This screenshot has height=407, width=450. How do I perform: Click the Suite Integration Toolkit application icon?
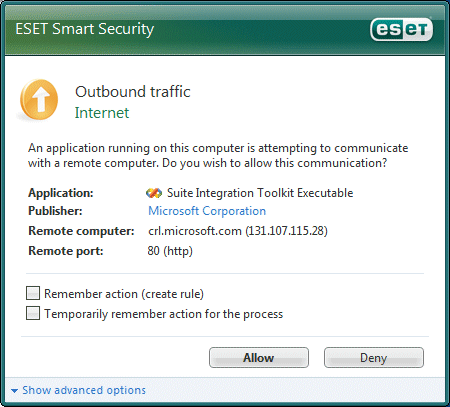(154, 193)
